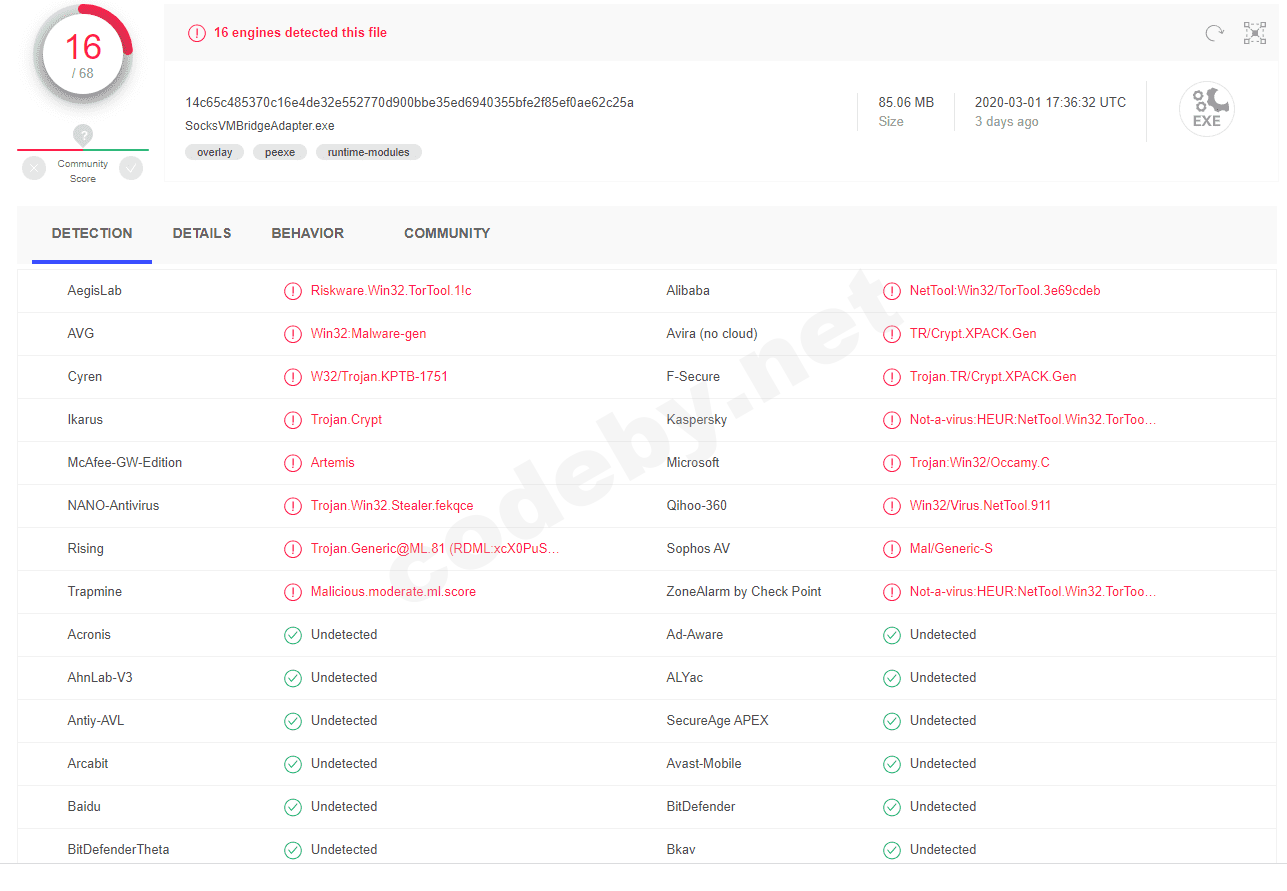Click the EXE file type icon
This screenshot has width=1287, height=891.
pos(1207,109)
